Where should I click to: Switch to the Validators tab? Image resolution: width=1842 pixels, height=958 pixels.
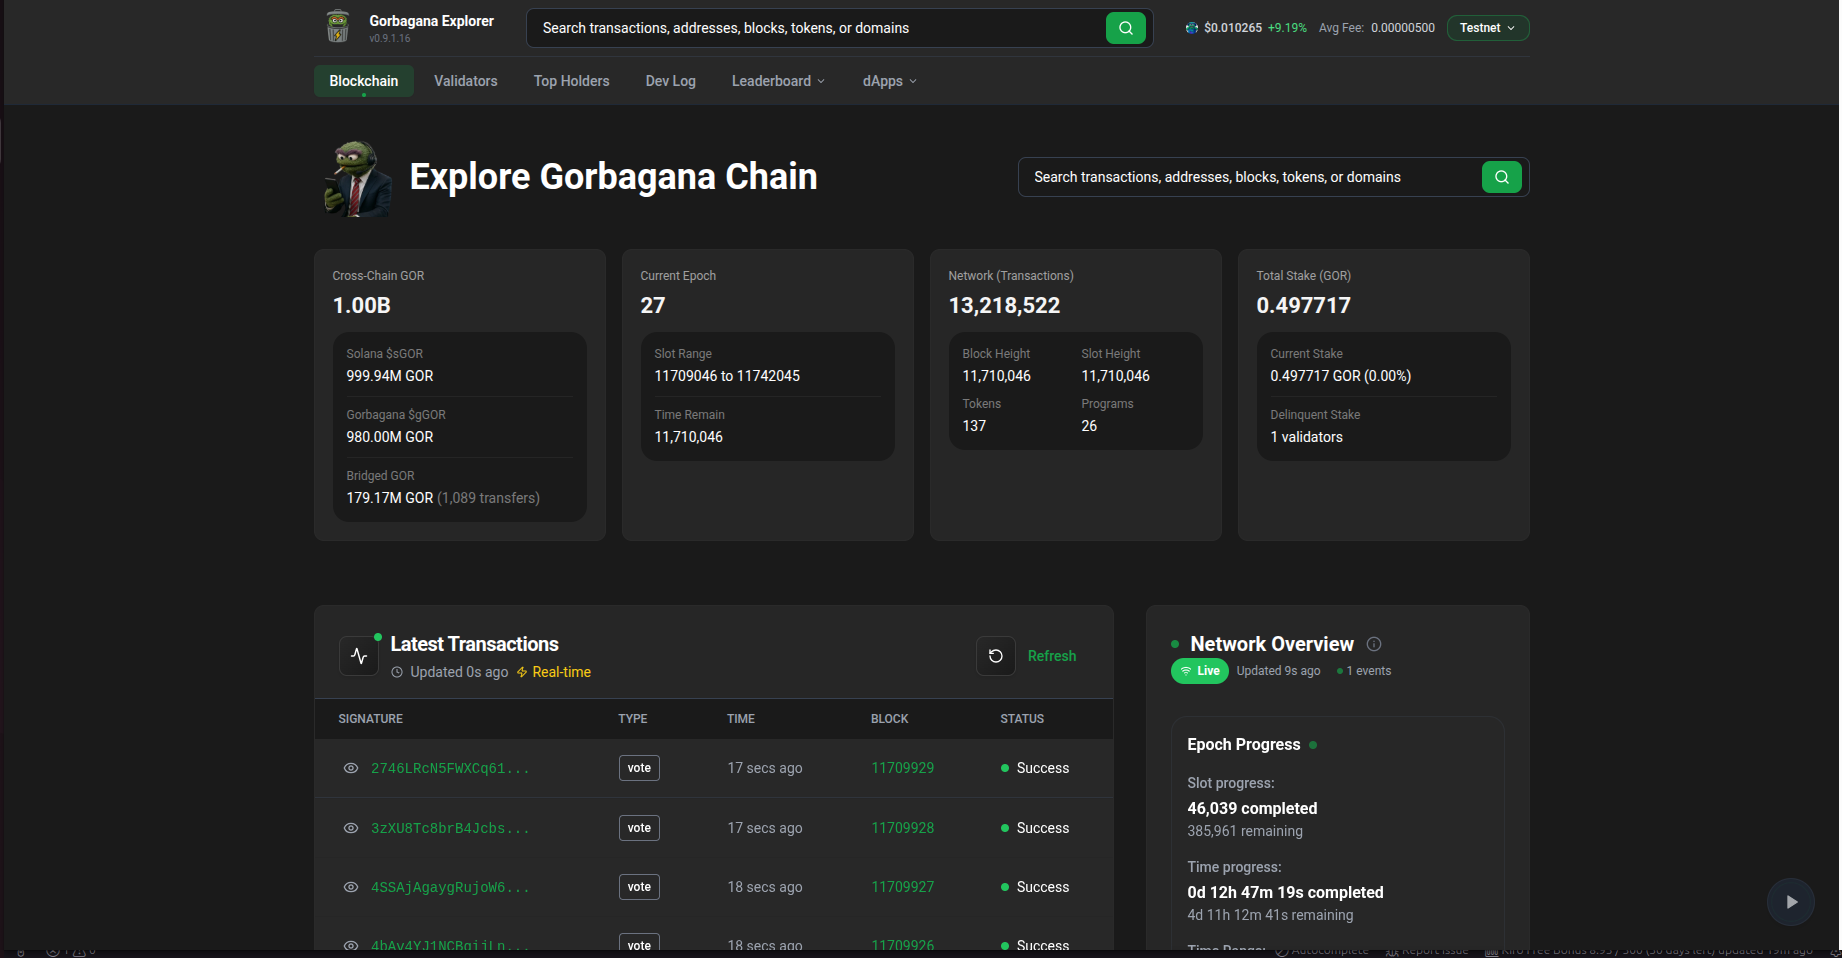[465, 81]
